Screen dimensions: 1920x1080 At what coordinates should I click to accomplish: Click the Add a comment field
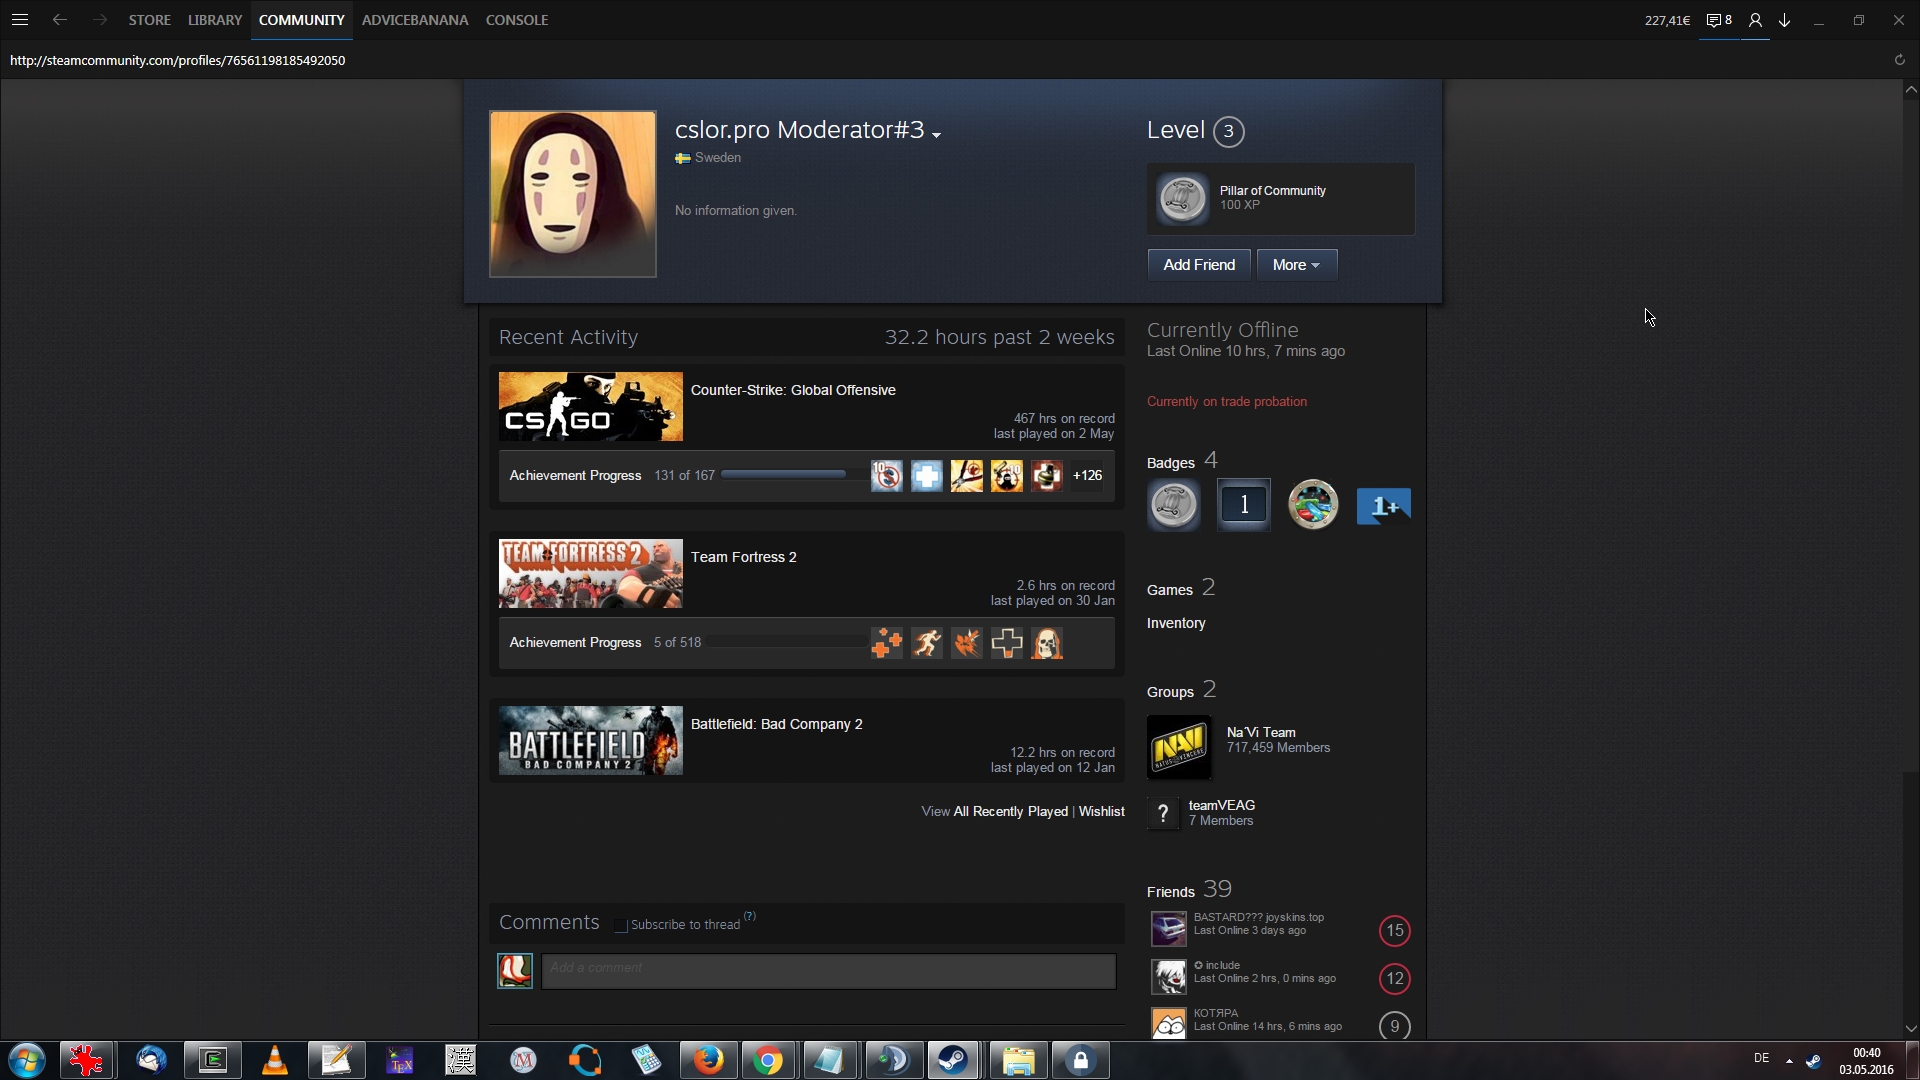pos(828,969)
